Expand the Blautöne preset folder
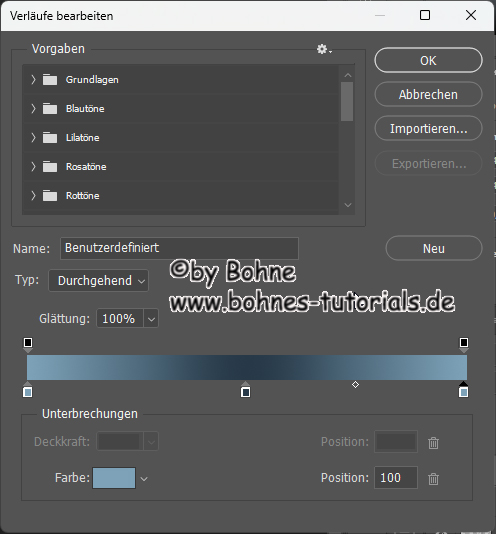The height and width of the screenshot is (534, 496). pos(33,109)
